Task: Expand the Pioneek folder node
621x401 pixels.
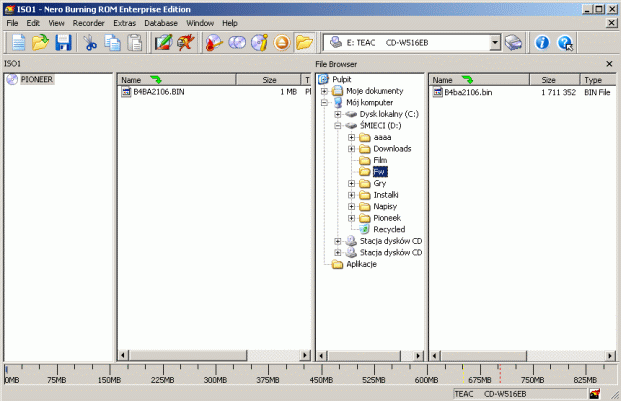Action: pos(351,218)
